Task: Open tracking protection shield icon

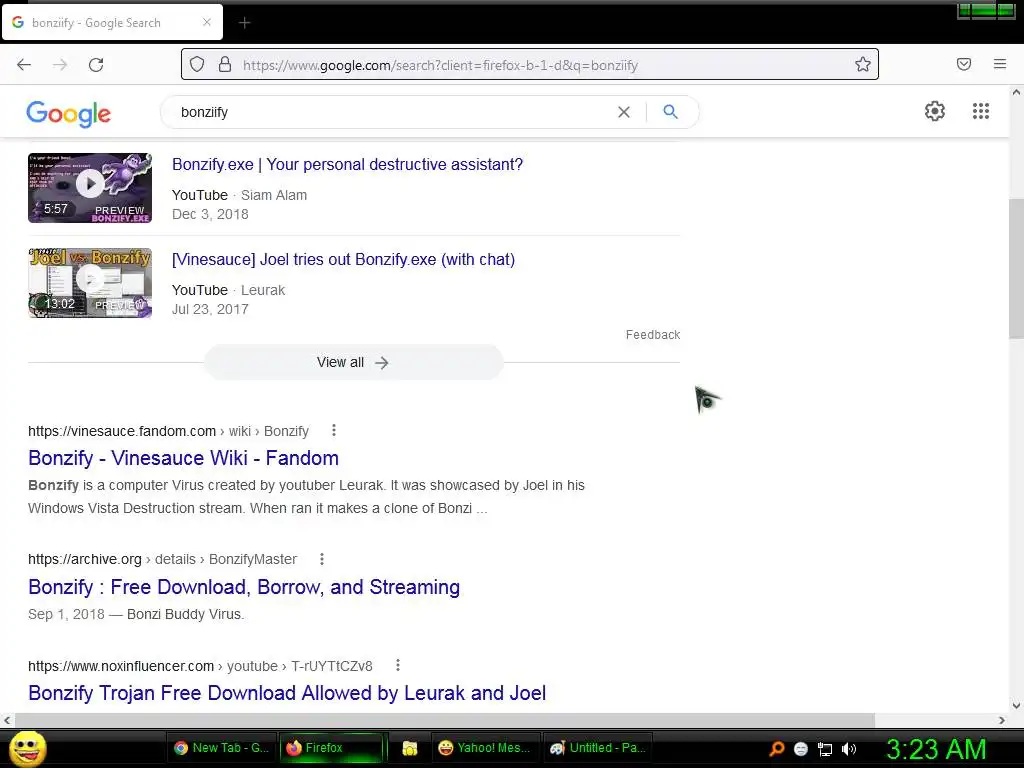Action: point(197,65)
